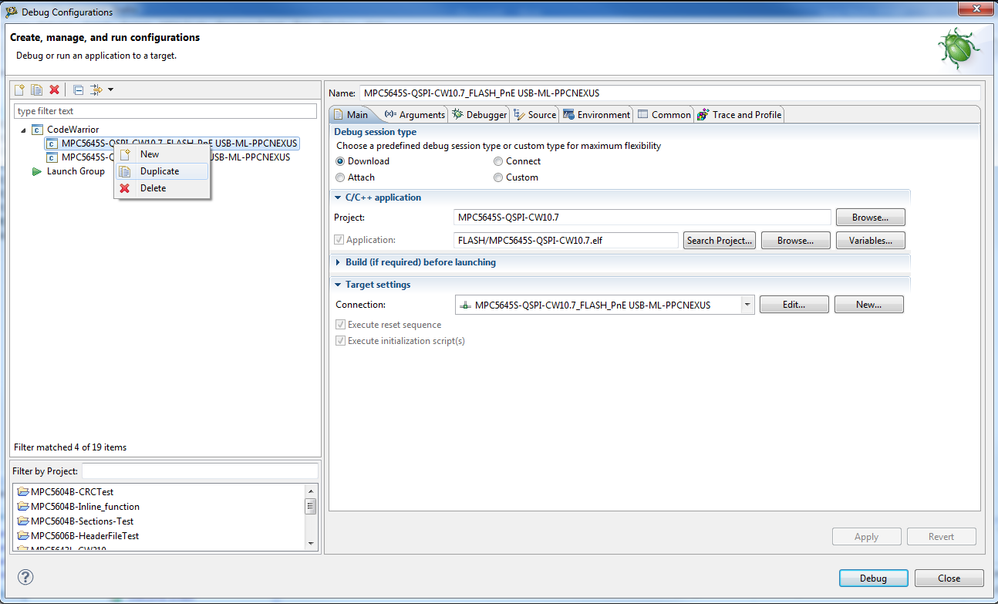Click New connection button
998x604 pixels.
coord(869,305)
